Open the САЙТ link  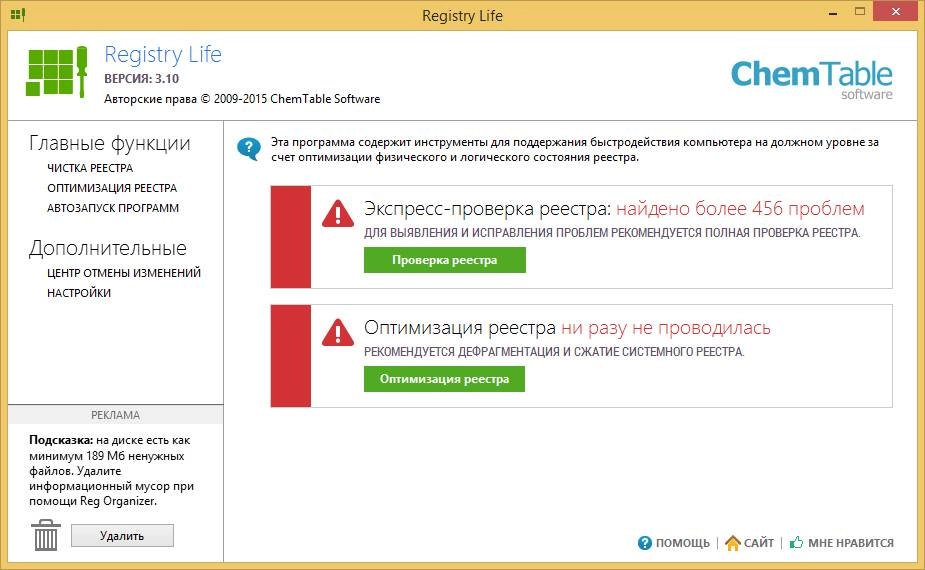(759, 543)
